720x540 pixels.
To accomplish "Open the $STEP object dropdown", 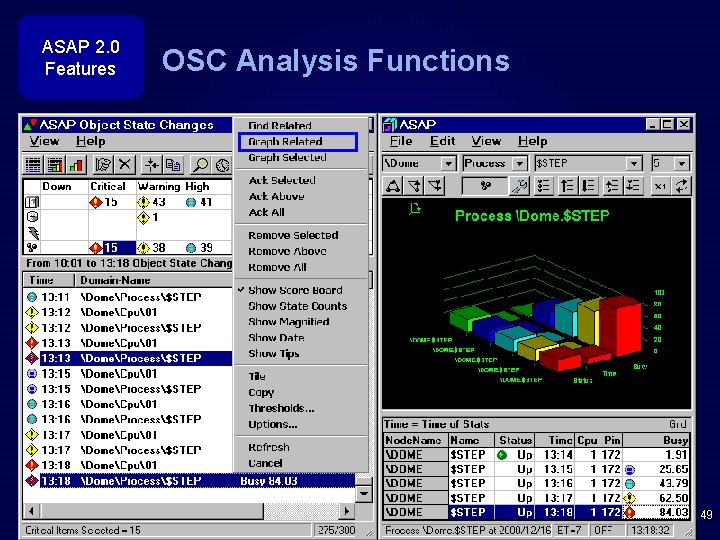I will [634, 163].
